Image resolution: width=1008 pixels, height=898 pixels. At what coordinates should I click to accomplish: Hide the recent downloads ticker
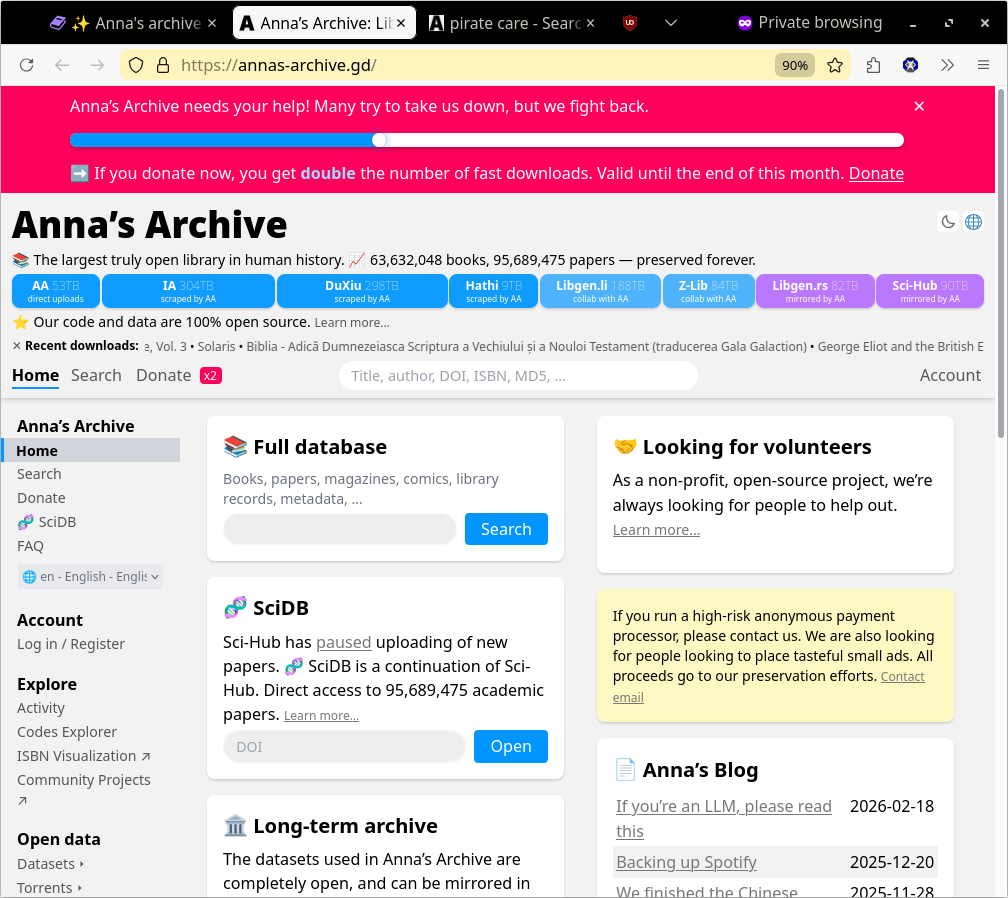[17, 346]
